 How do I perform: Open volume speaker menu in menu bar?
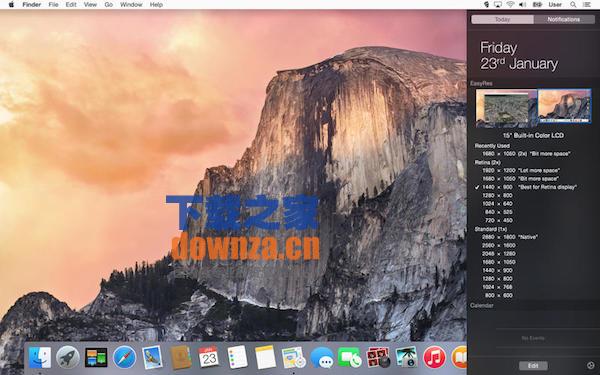click(x=522, y=5)
